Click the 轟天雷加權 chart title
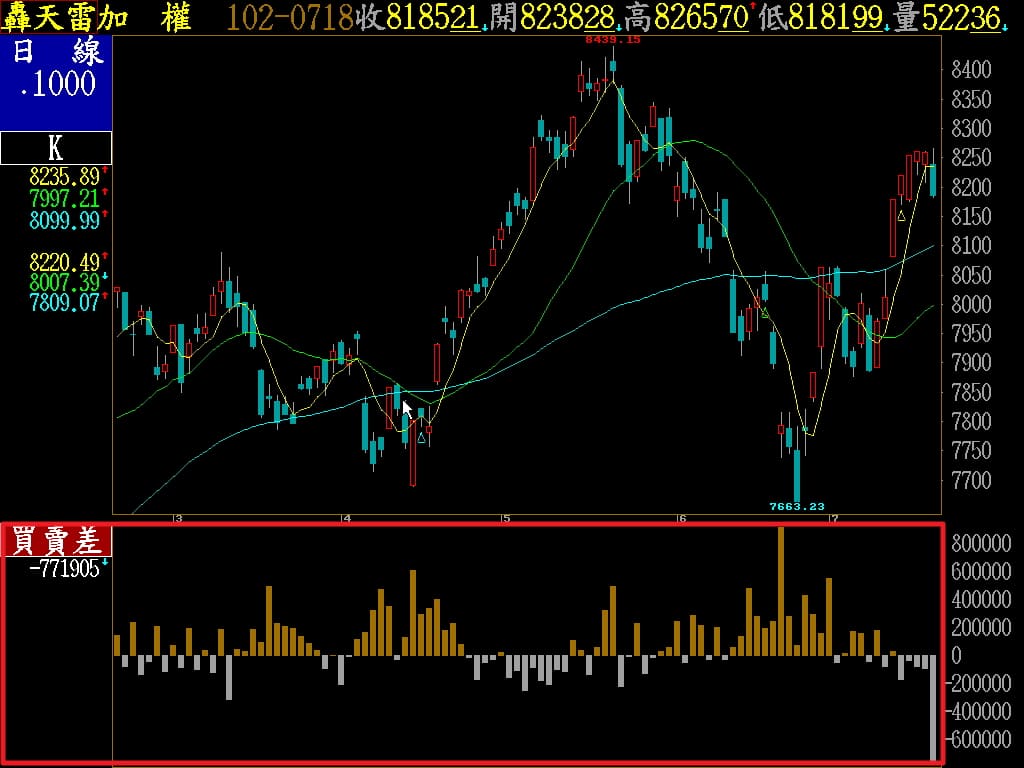 [98, 17]
